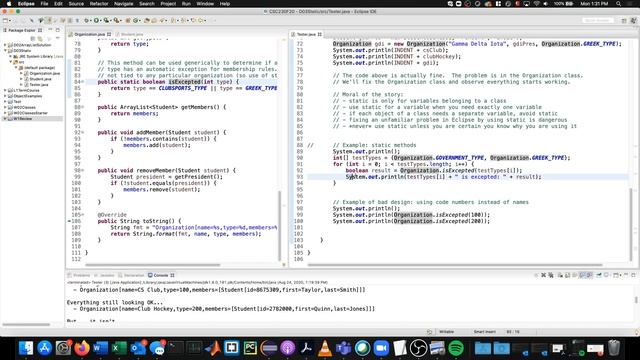Select Tester.java in Package Explorer
640x360 pixels.
38,85
